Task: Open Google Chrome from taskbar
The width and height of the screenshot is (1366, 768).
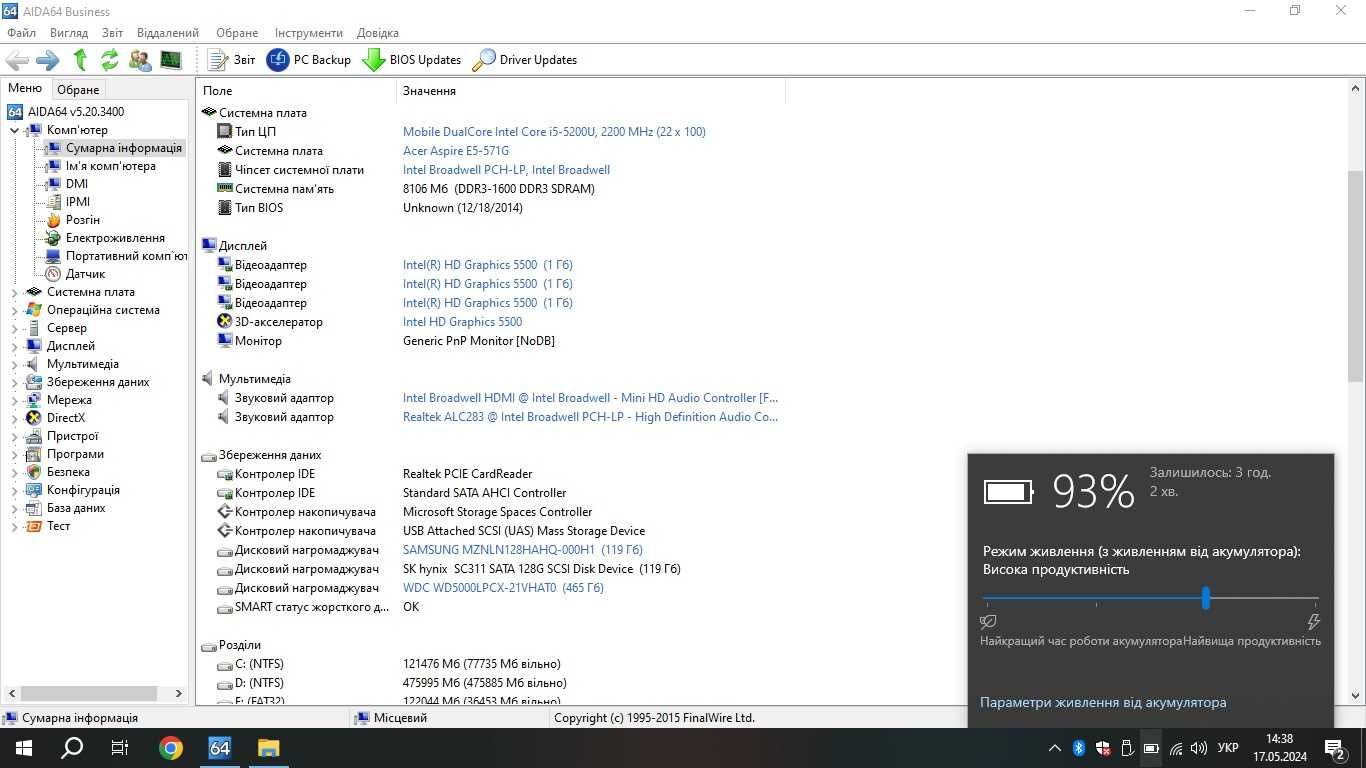Action: tap(171, 747)
